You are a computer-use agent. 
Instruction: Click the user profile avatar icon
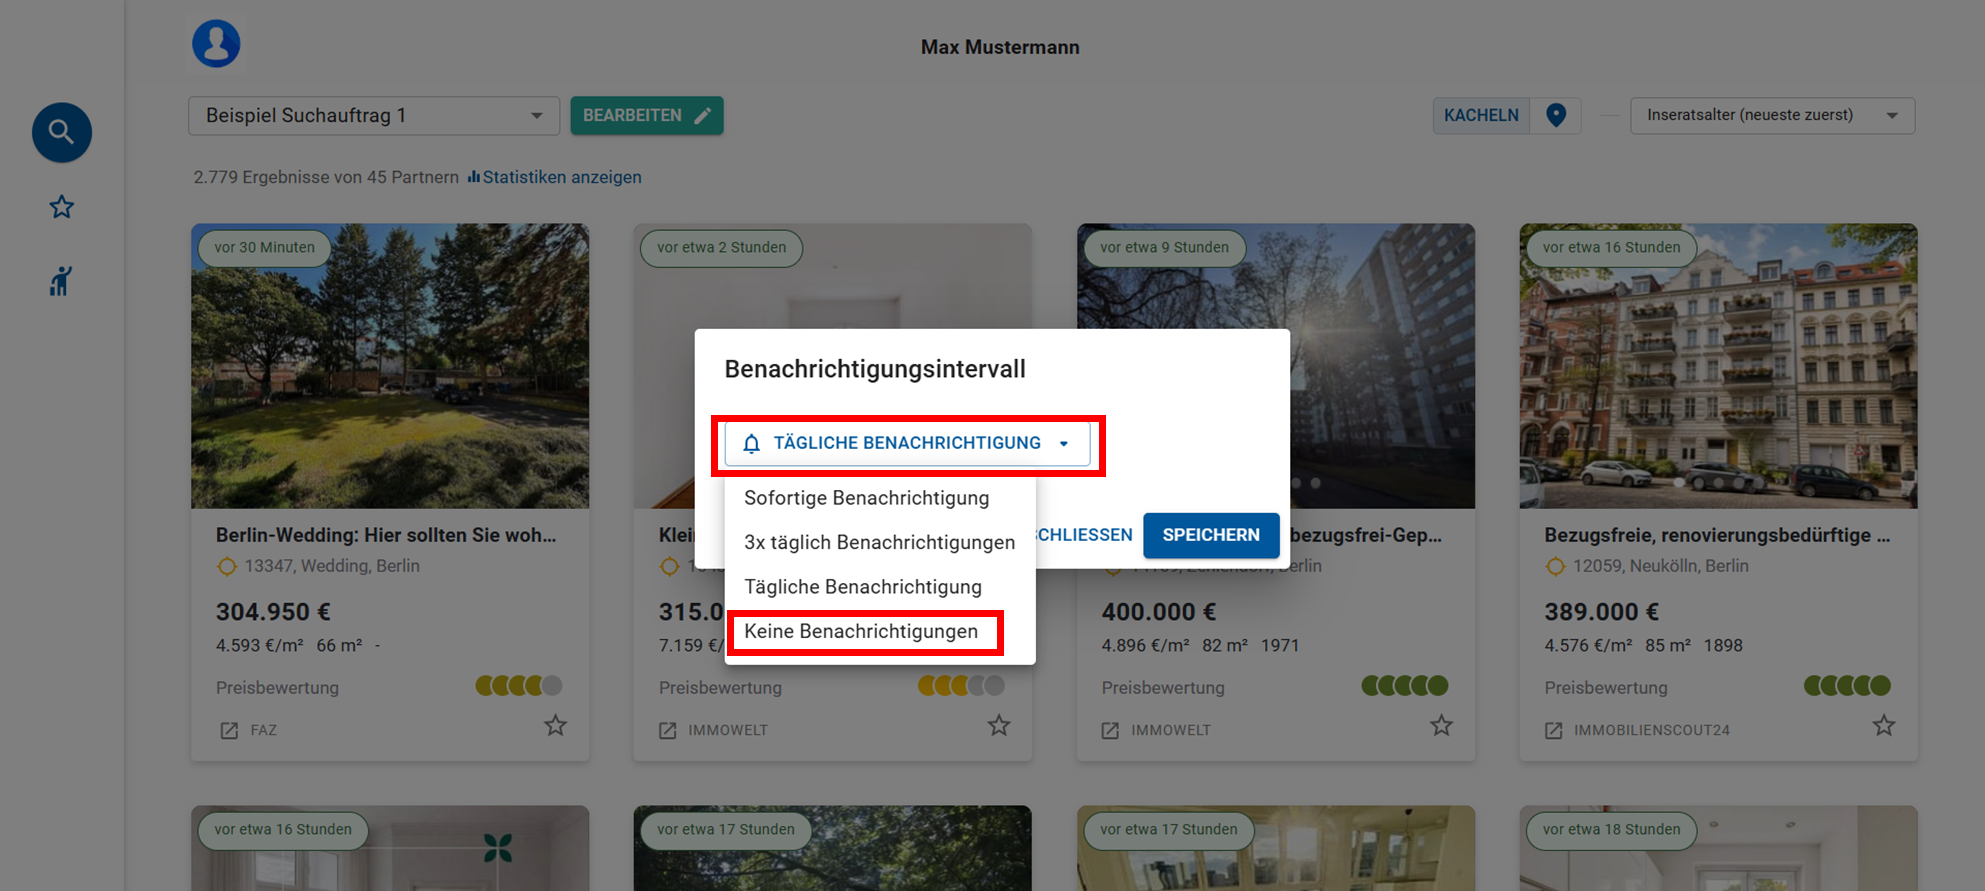pyautogui.click(x=216, y=44)
